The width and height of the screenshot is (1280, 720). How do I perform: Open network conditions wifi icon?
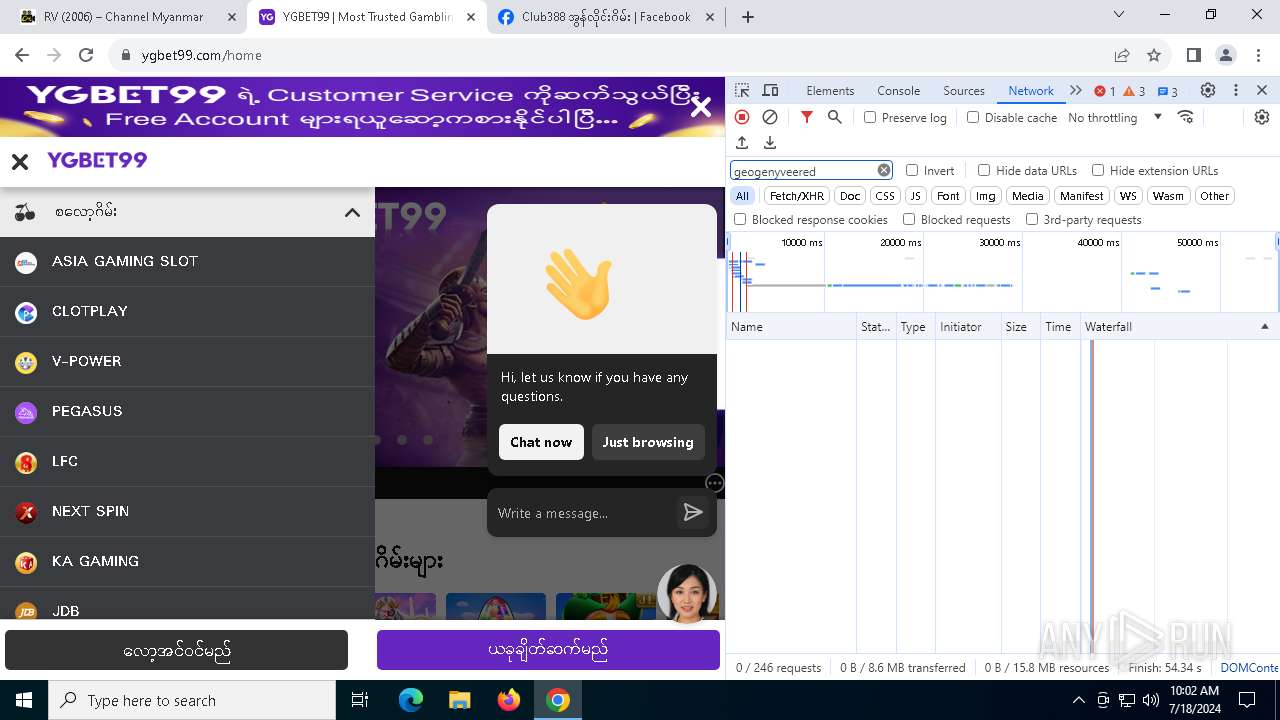tap(1186, 117)
